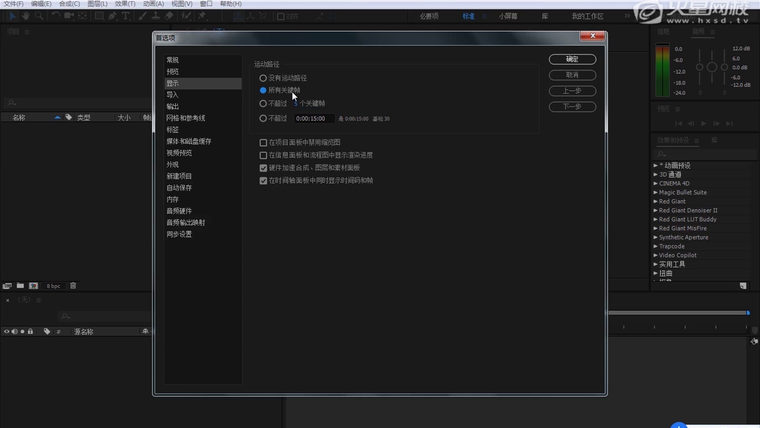Click the lock column icon in timeline
Screen dimensions: 760x428
[x=30, y=331]
